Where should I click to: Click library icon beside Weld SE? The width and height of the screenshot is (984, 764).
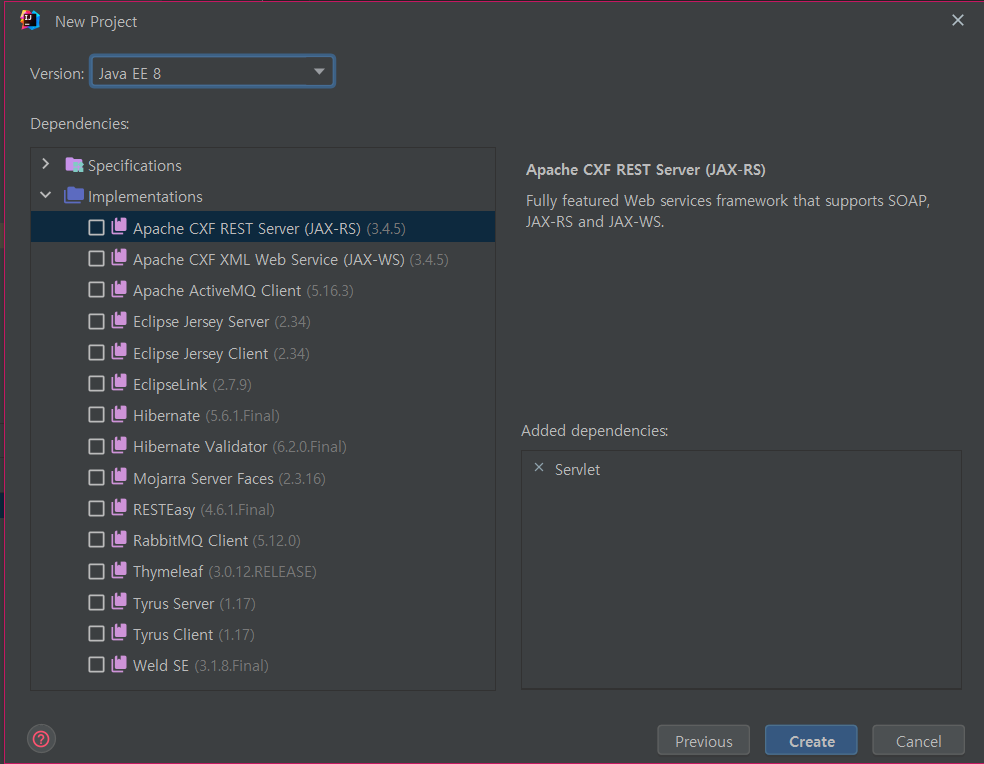pyautogui.click(x=119, y=664)
